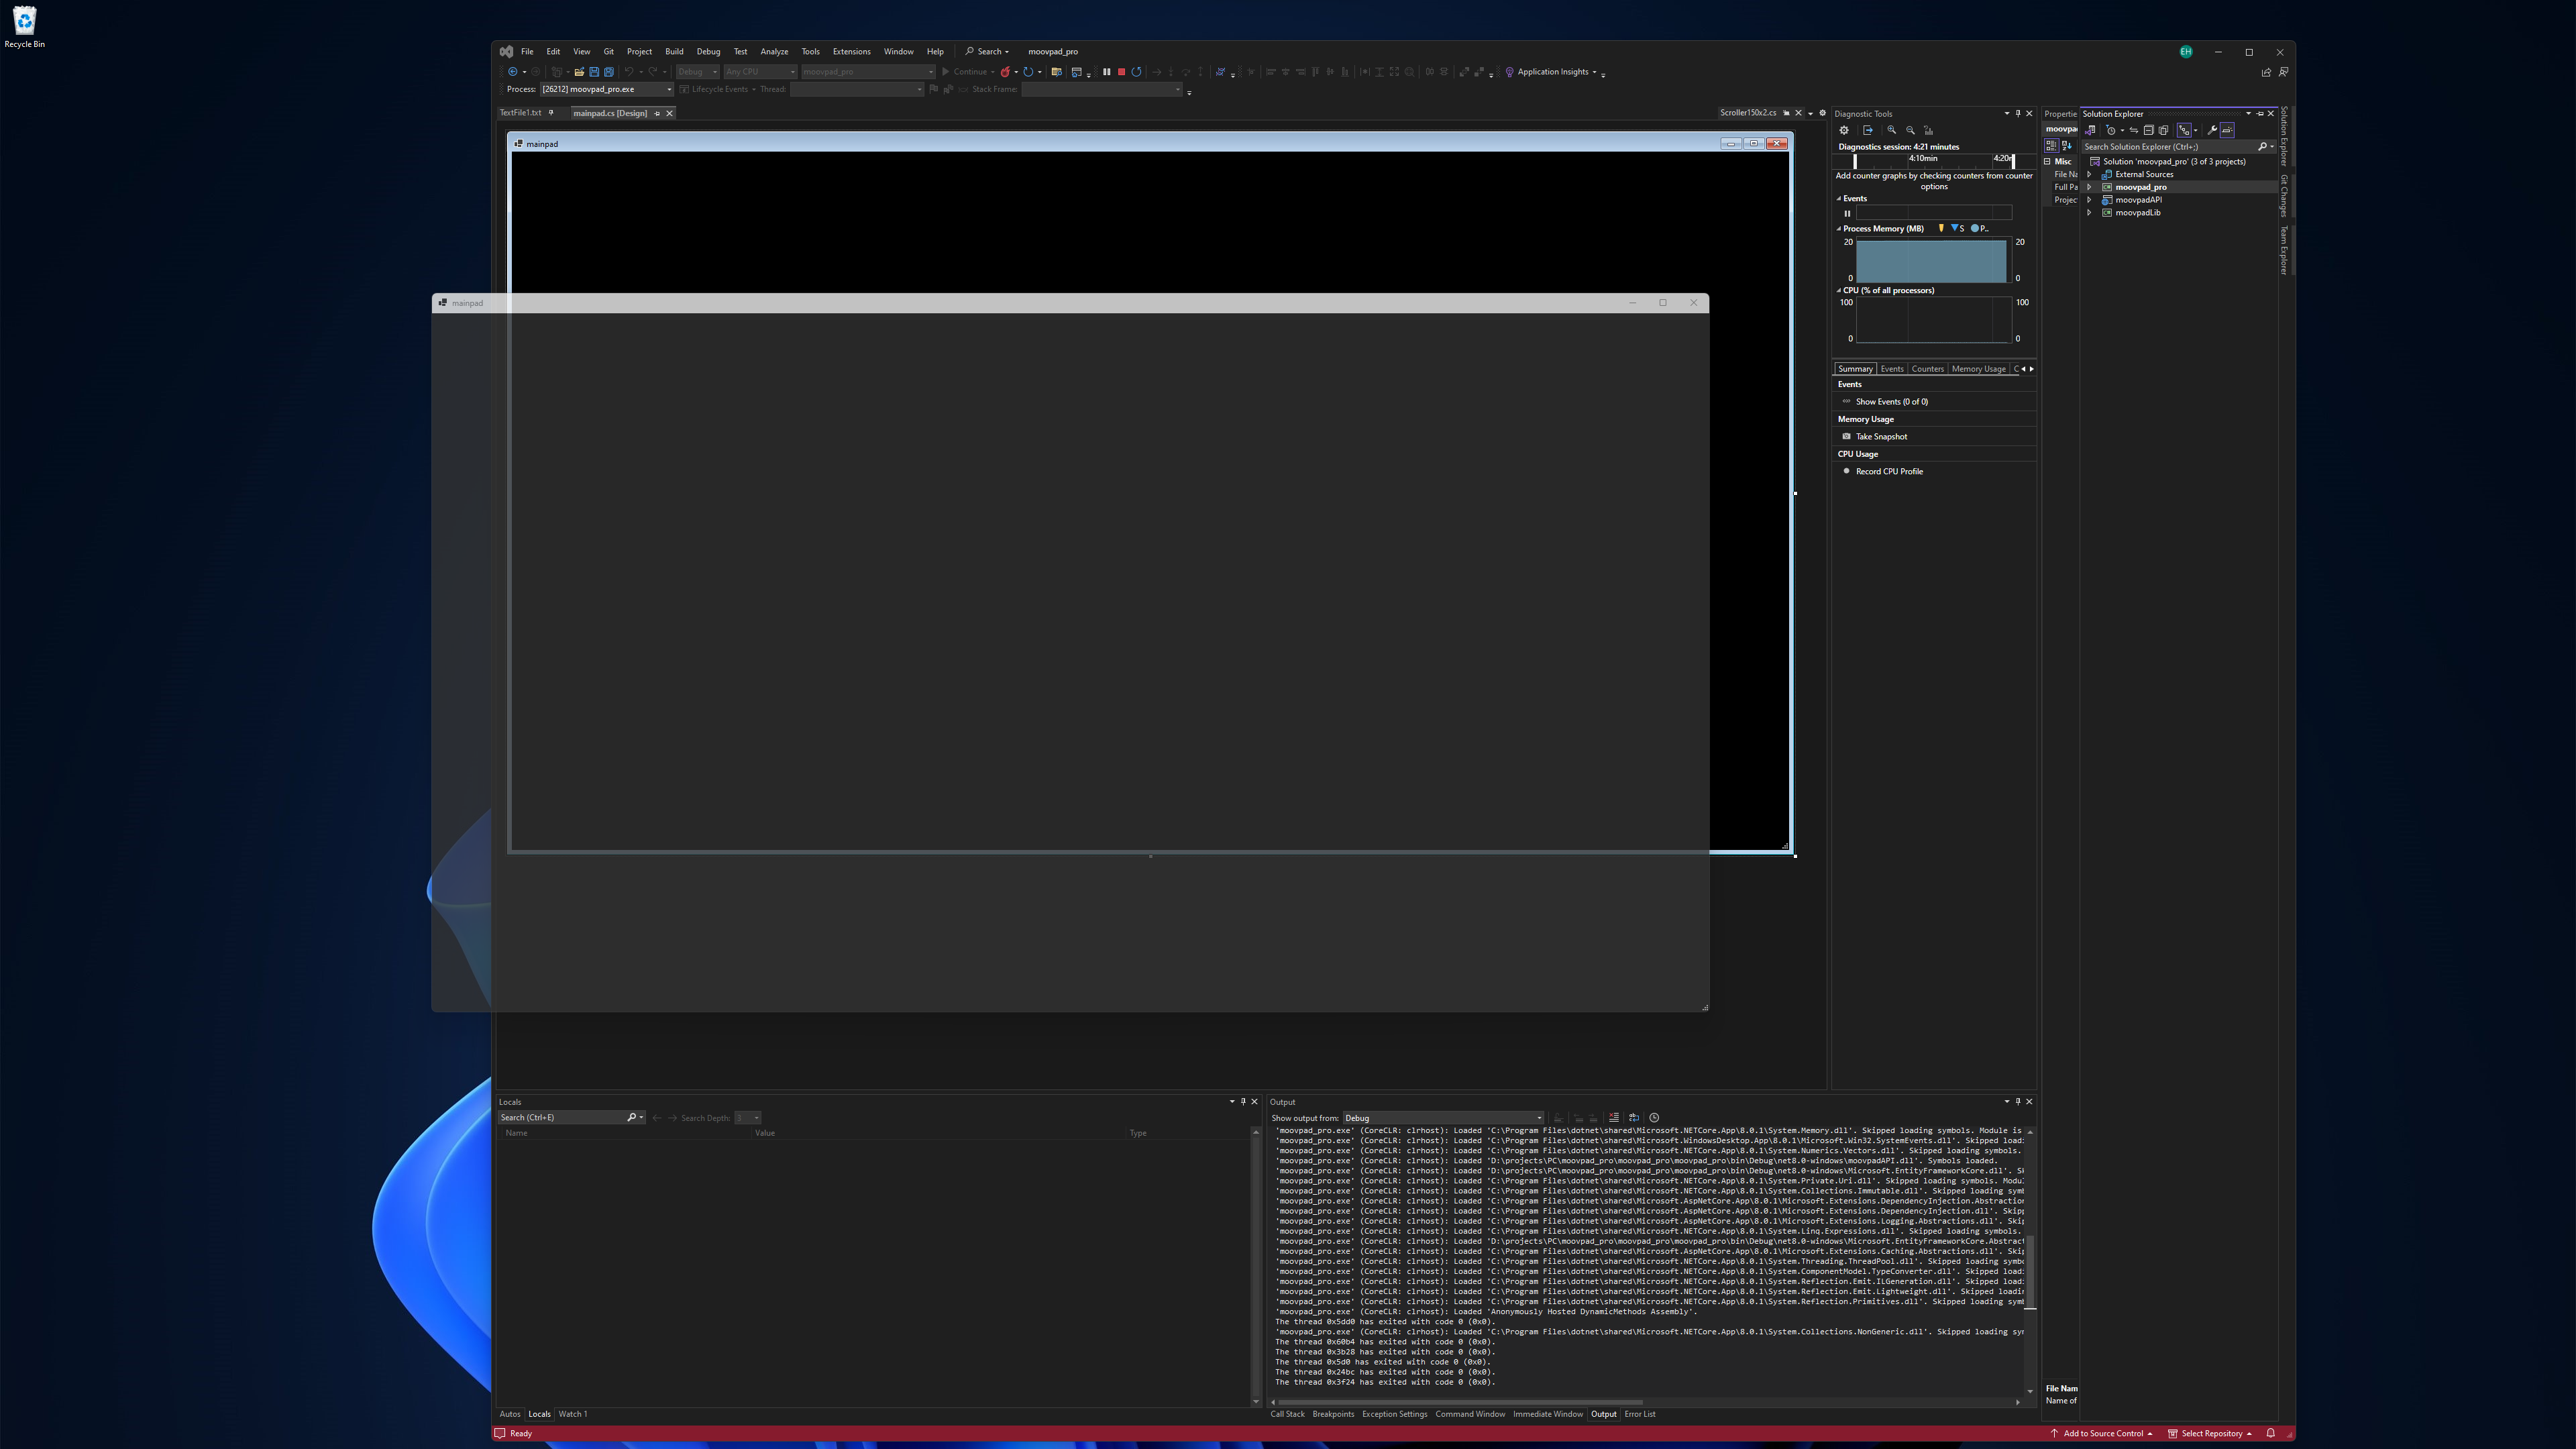Click Diagnostic Tools zoom in icon
The height and width of the screenshot is (1449, 2576).
pyautogui.click(x=1891, y=130)
